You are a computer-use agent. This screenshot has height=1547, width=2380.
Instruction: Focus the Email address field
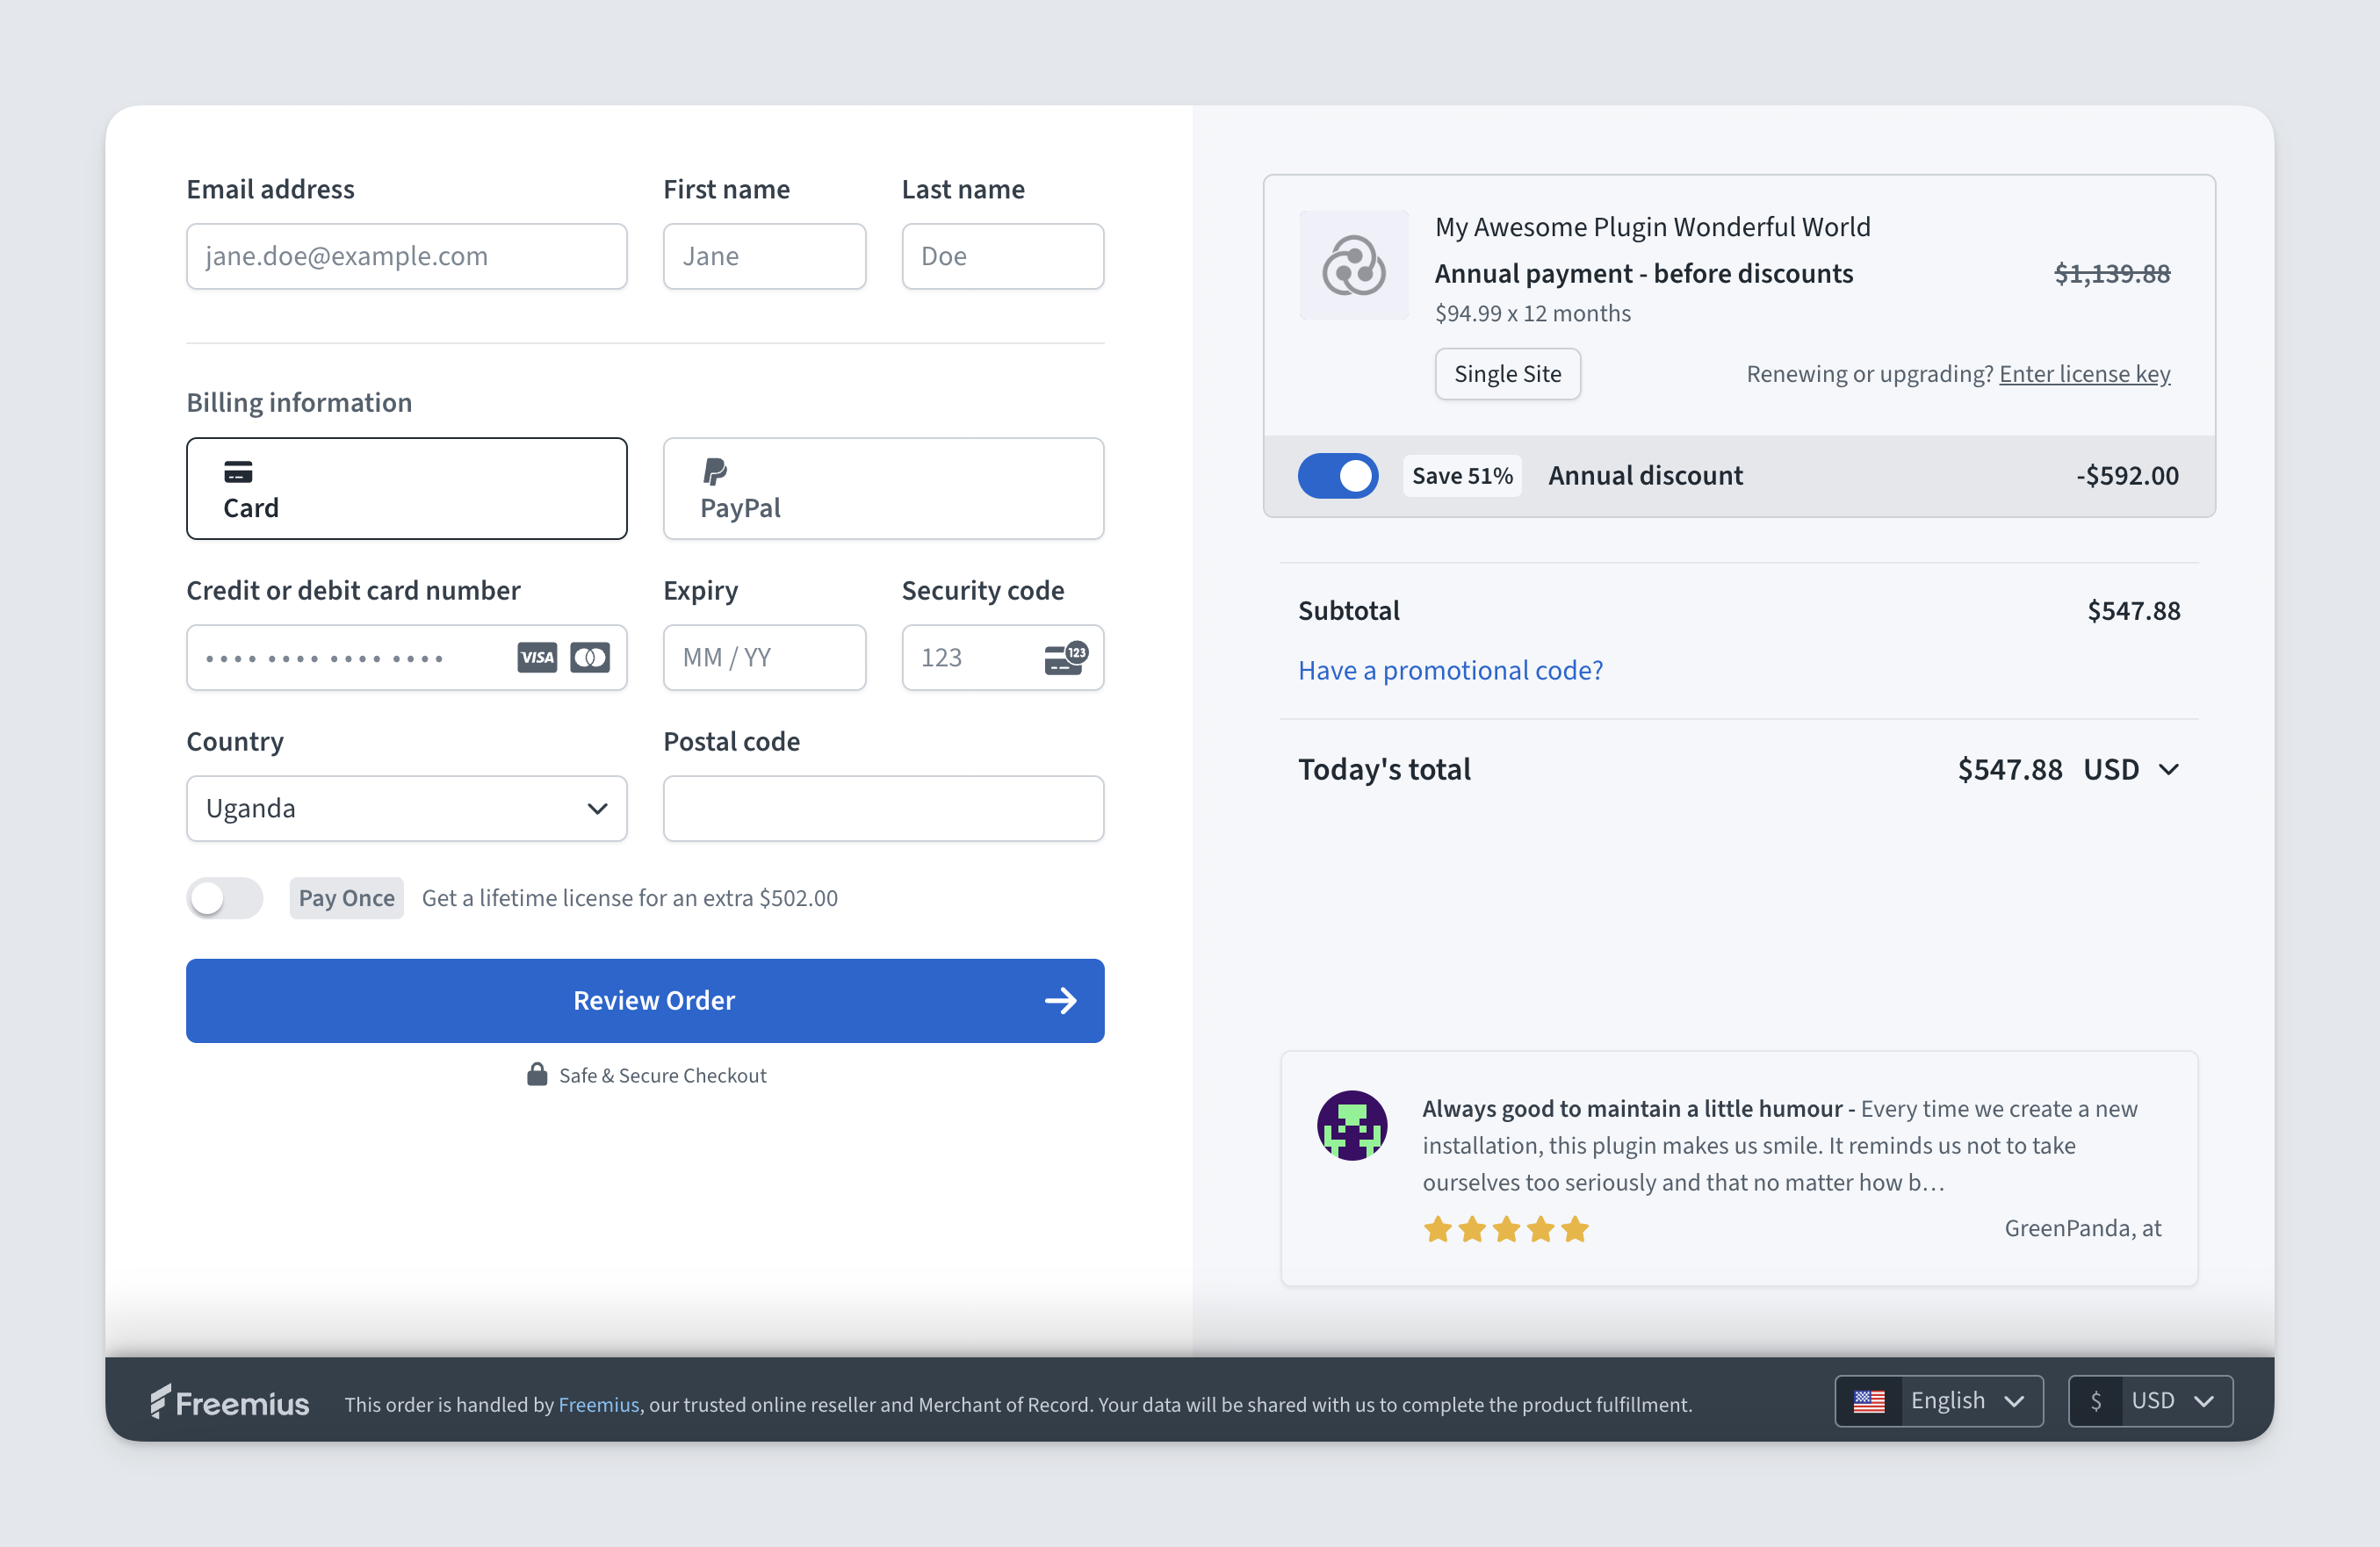coord(407,257)
